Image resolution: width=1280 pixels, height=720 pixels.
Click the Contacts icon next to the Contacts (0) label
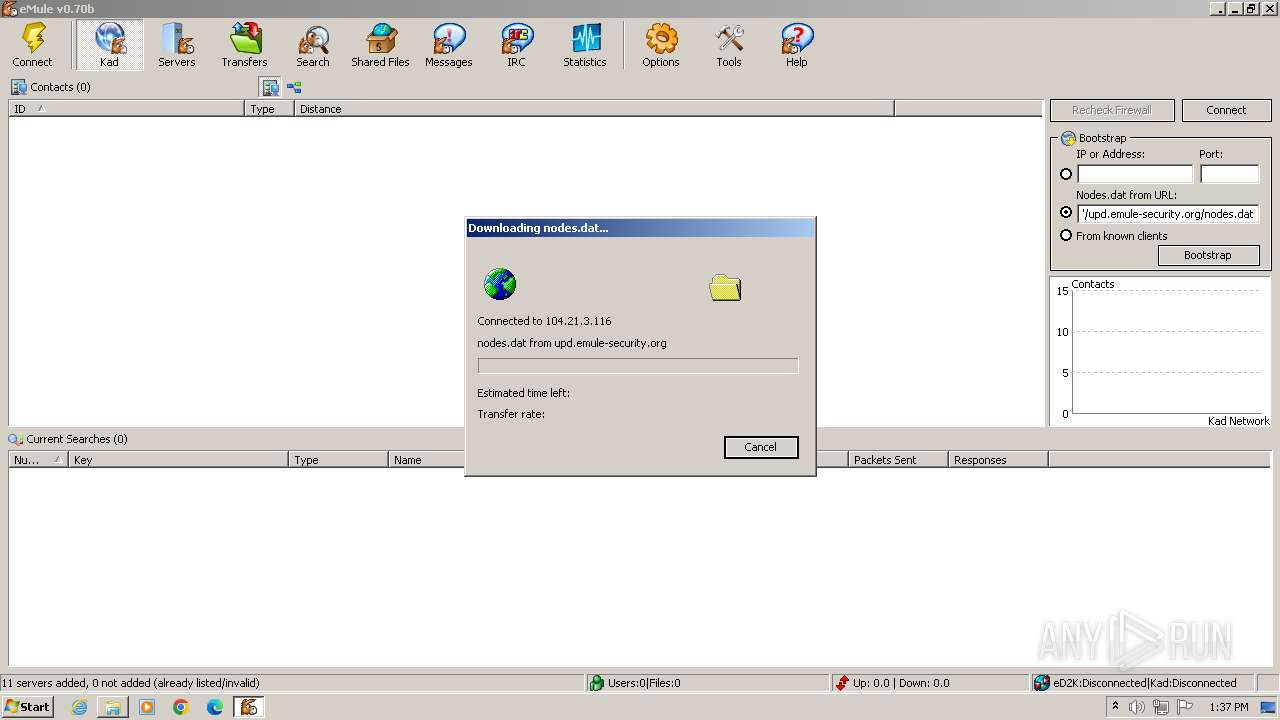[19, 87]
